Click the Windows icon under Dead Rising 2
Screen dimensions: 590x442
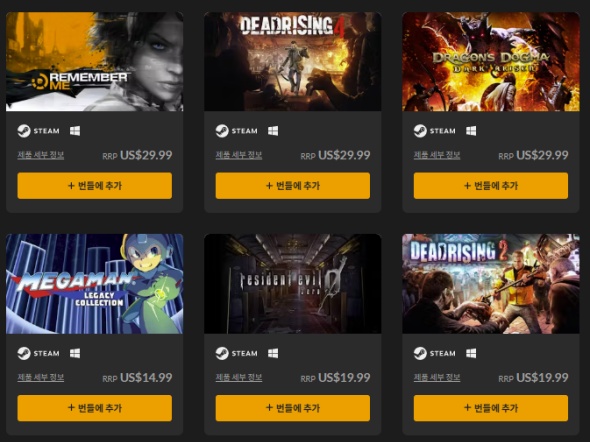(471, 353)
